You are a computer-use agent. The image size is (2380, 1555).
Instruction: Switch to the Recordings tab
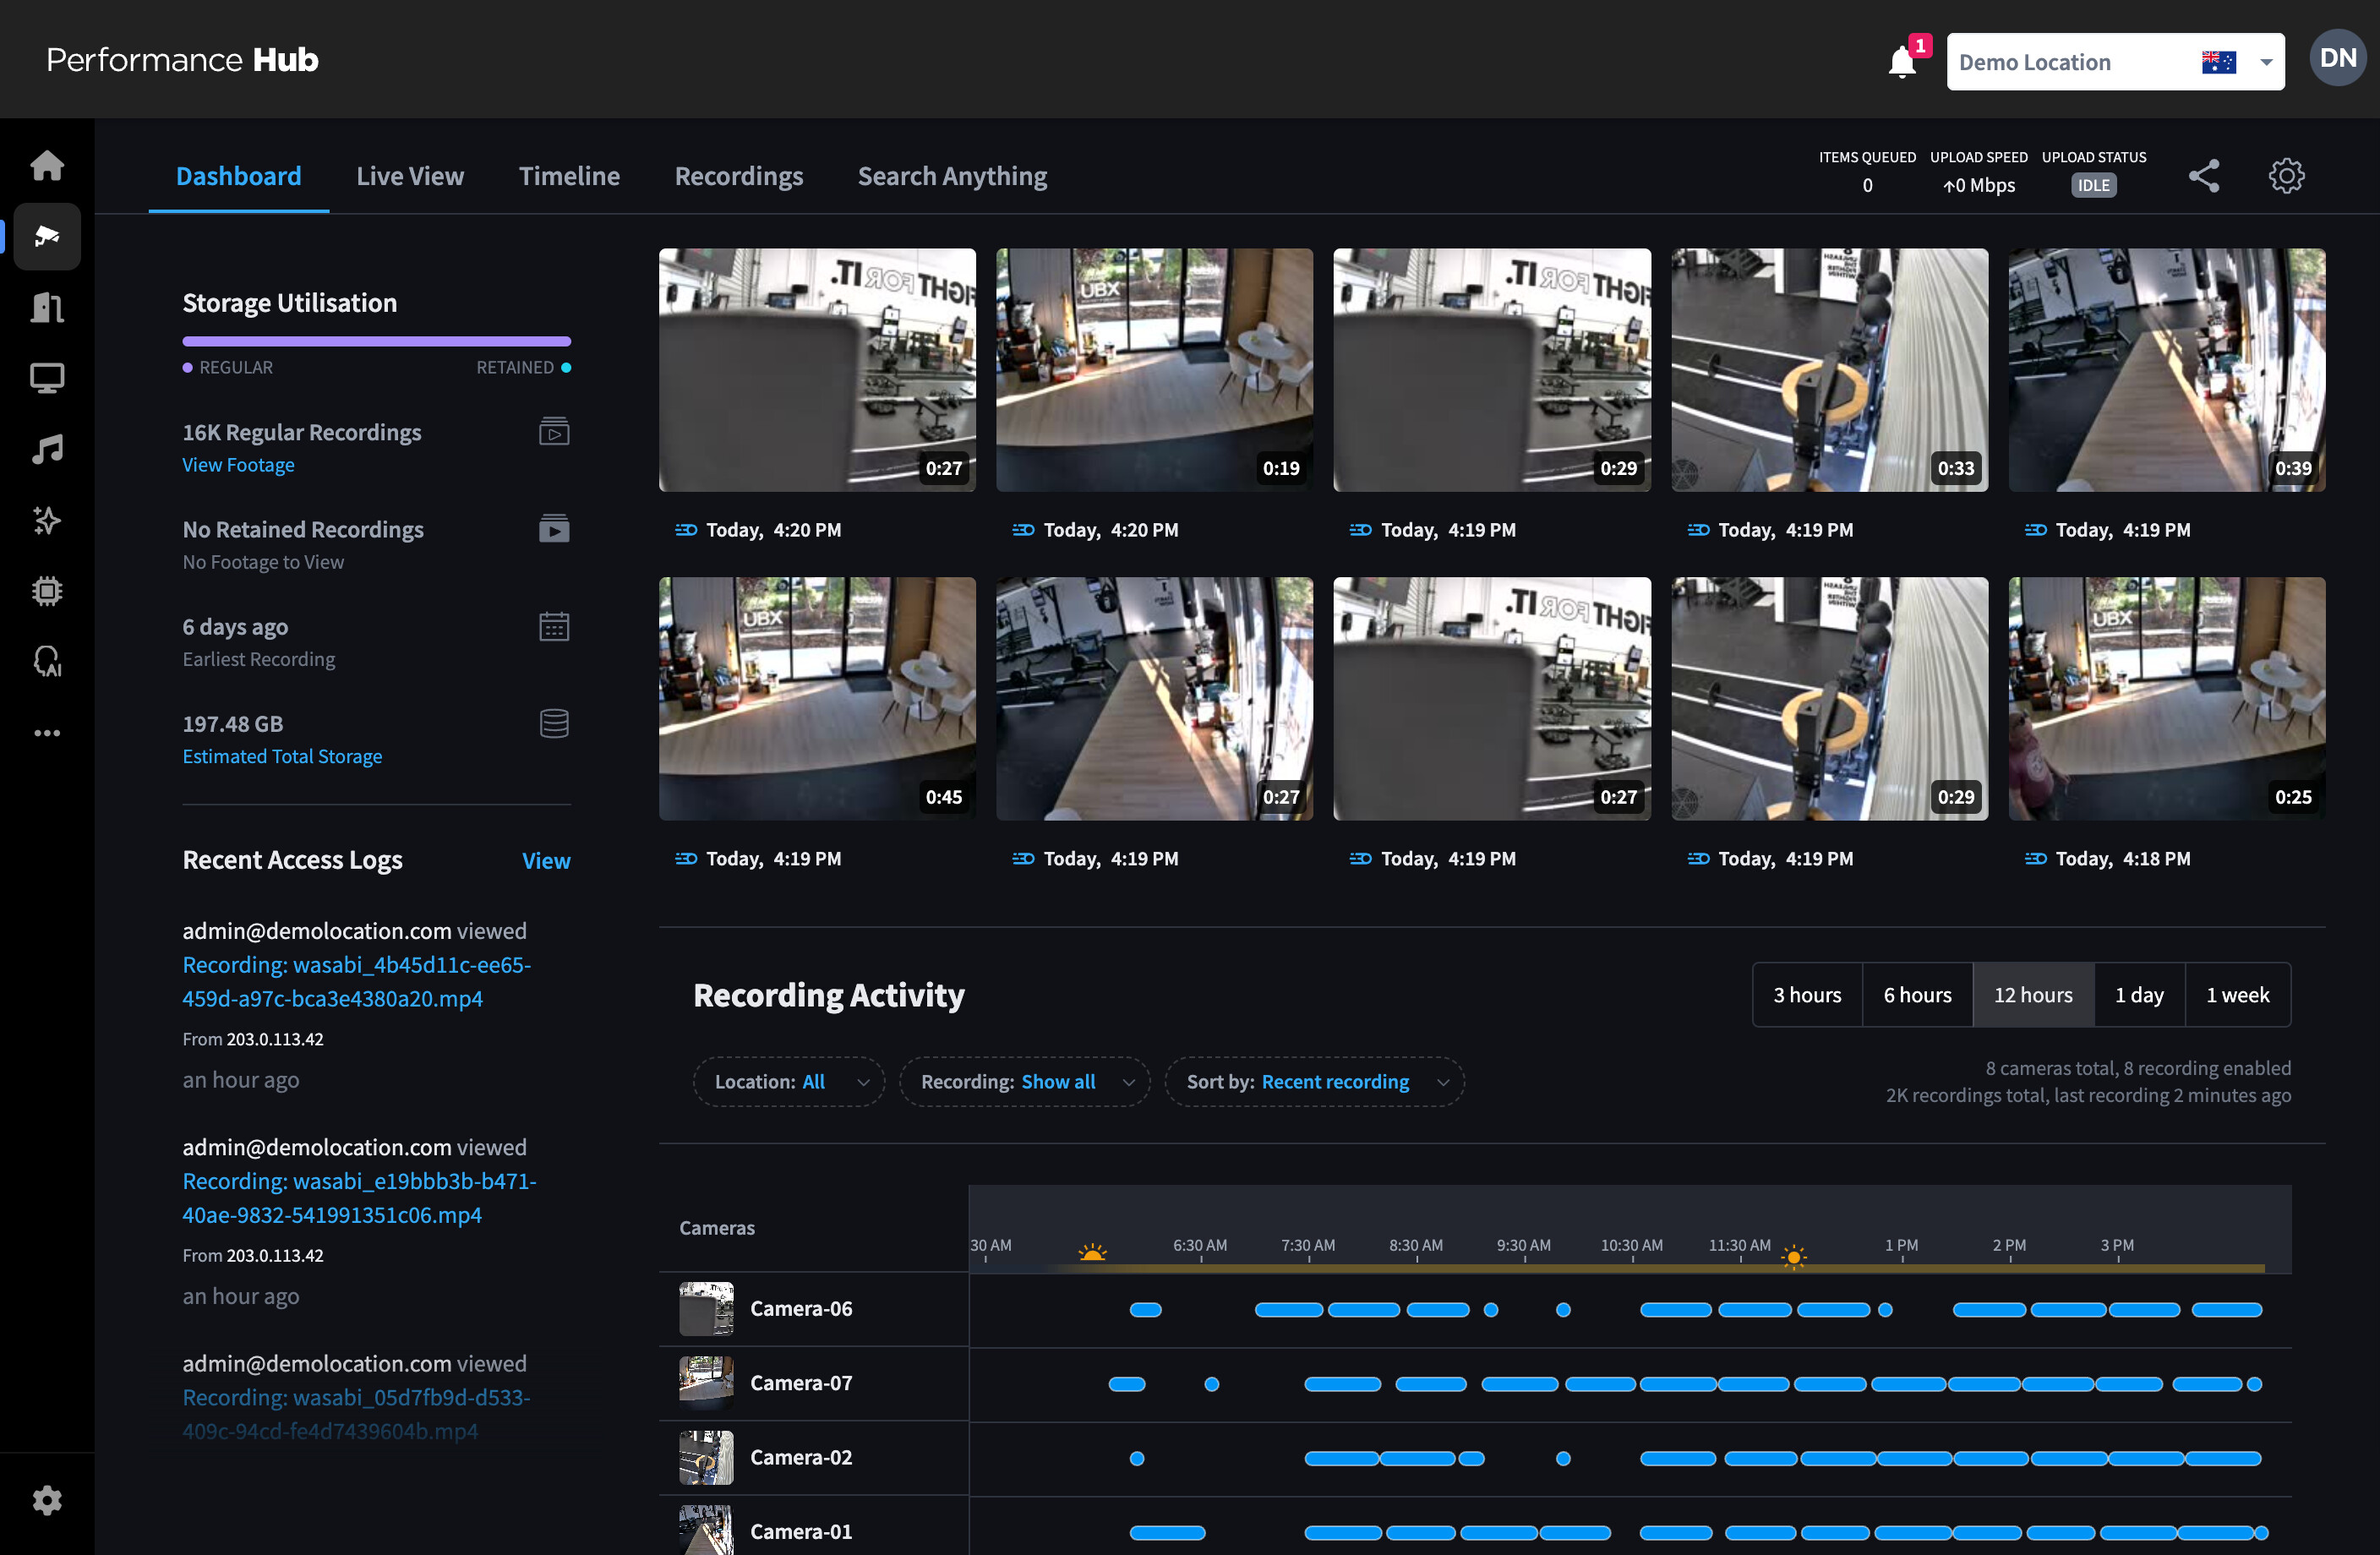tap(739, 176)
